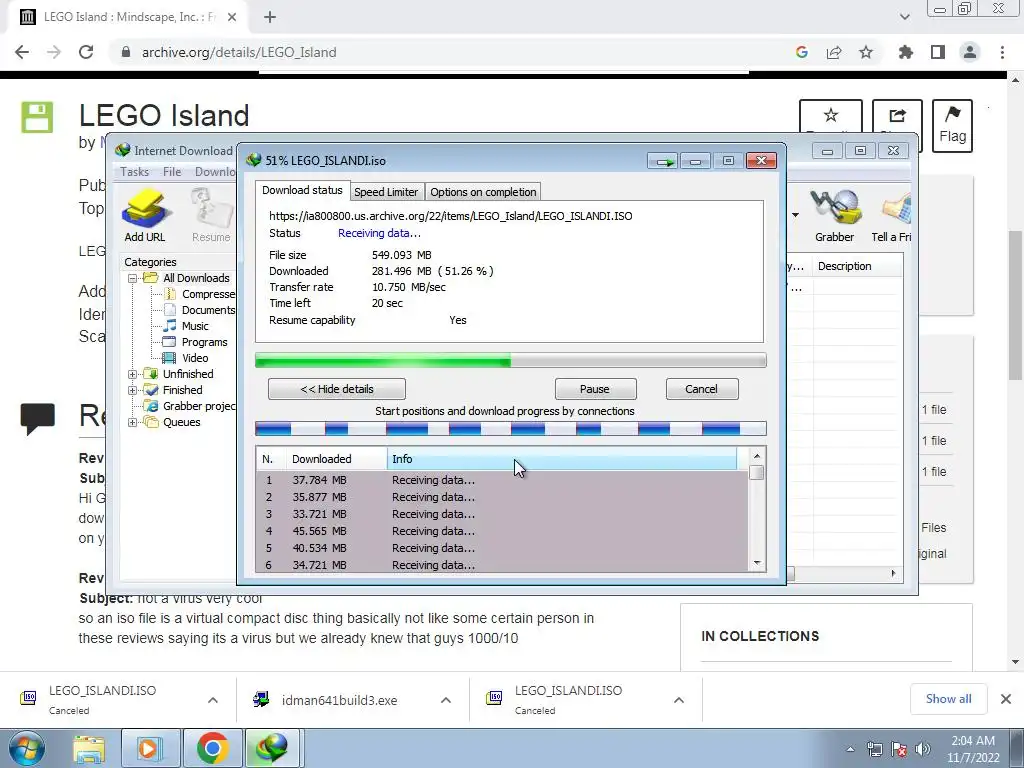
Task: Open Windows Start menu
Action: (27, 748)
